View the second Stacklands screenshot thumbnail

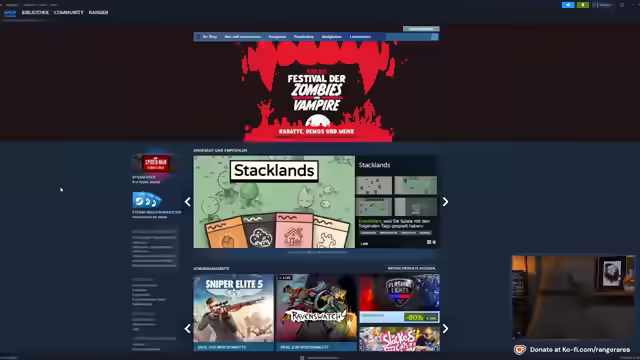[416, 186]
